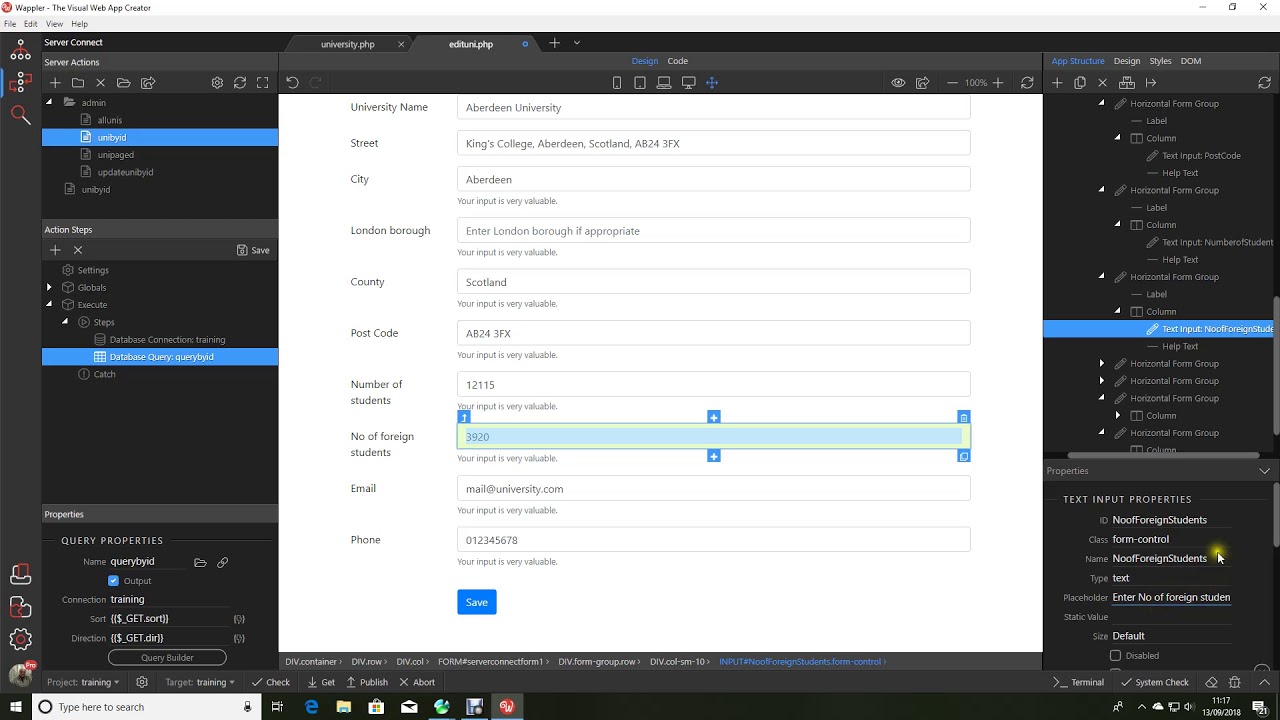
Task: Open Microsoft Edge from taskbar
Action: [x=311, y=707]
